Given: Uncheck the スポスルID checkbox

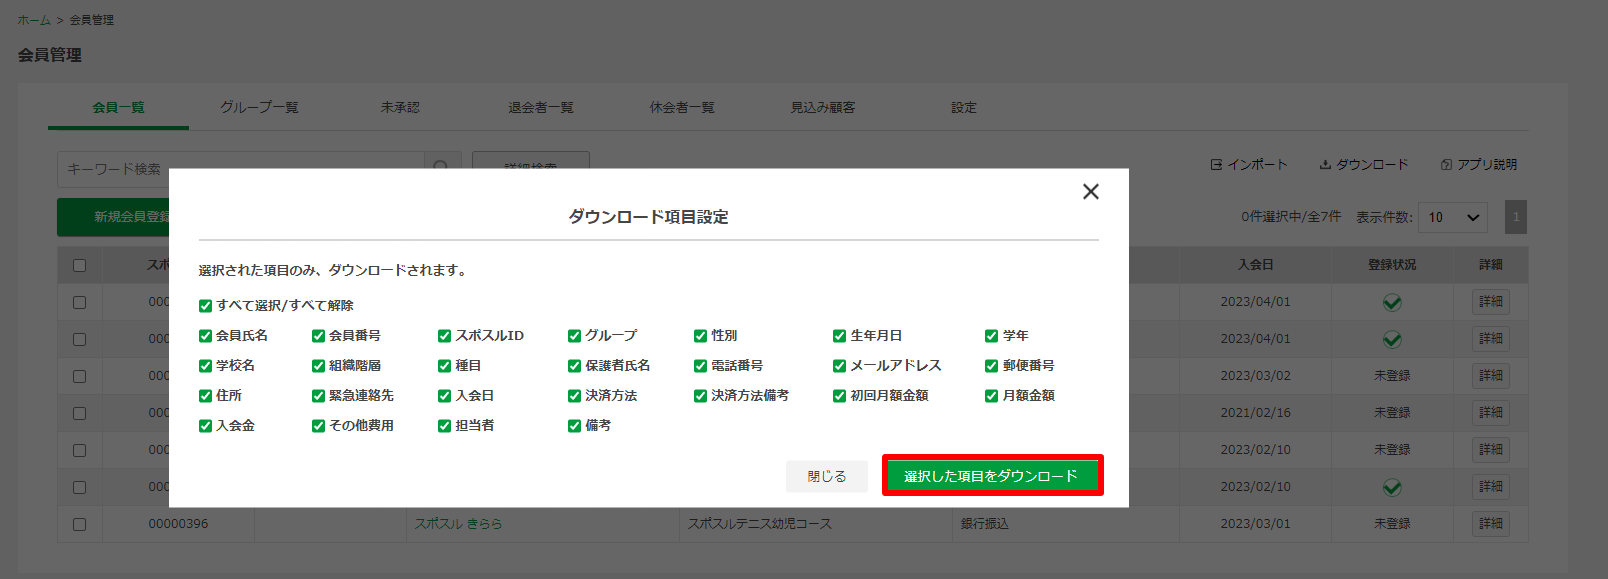Looking at the screenshot, I should pyautogui.click(x=444, y=336).
